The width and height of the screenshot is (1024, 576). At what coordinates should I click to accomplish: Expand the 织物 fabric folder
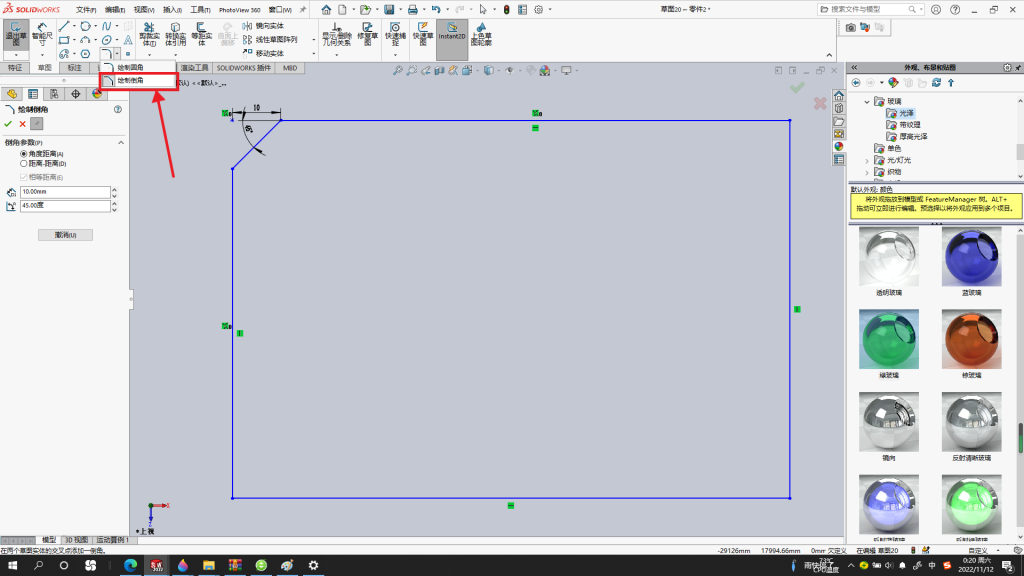(867, 172)
